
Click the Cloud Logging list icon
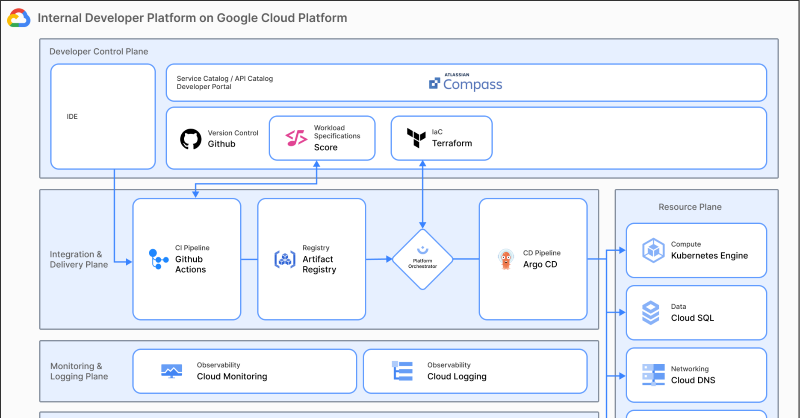(402, 371)
